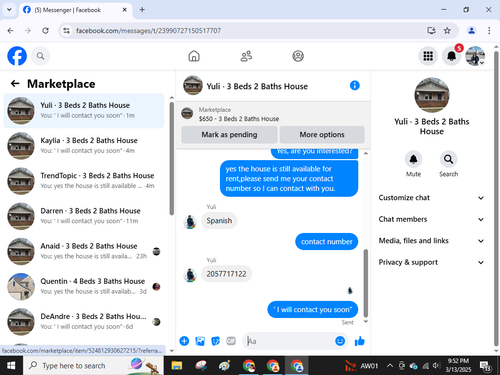This screenshot has height=375, width=500.
Task: Open TrendTopic conversation
Action: tap(84, 181)
